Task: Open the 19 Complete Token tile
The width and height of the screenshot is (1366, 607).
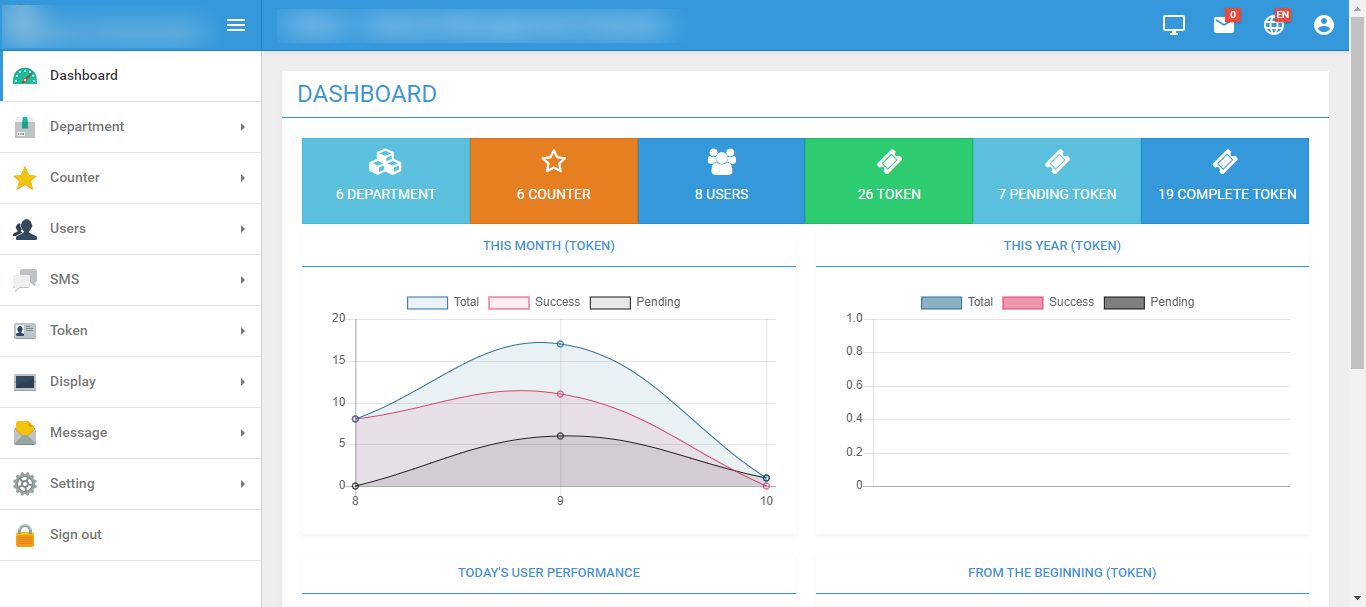Action: coord(1224,181)
